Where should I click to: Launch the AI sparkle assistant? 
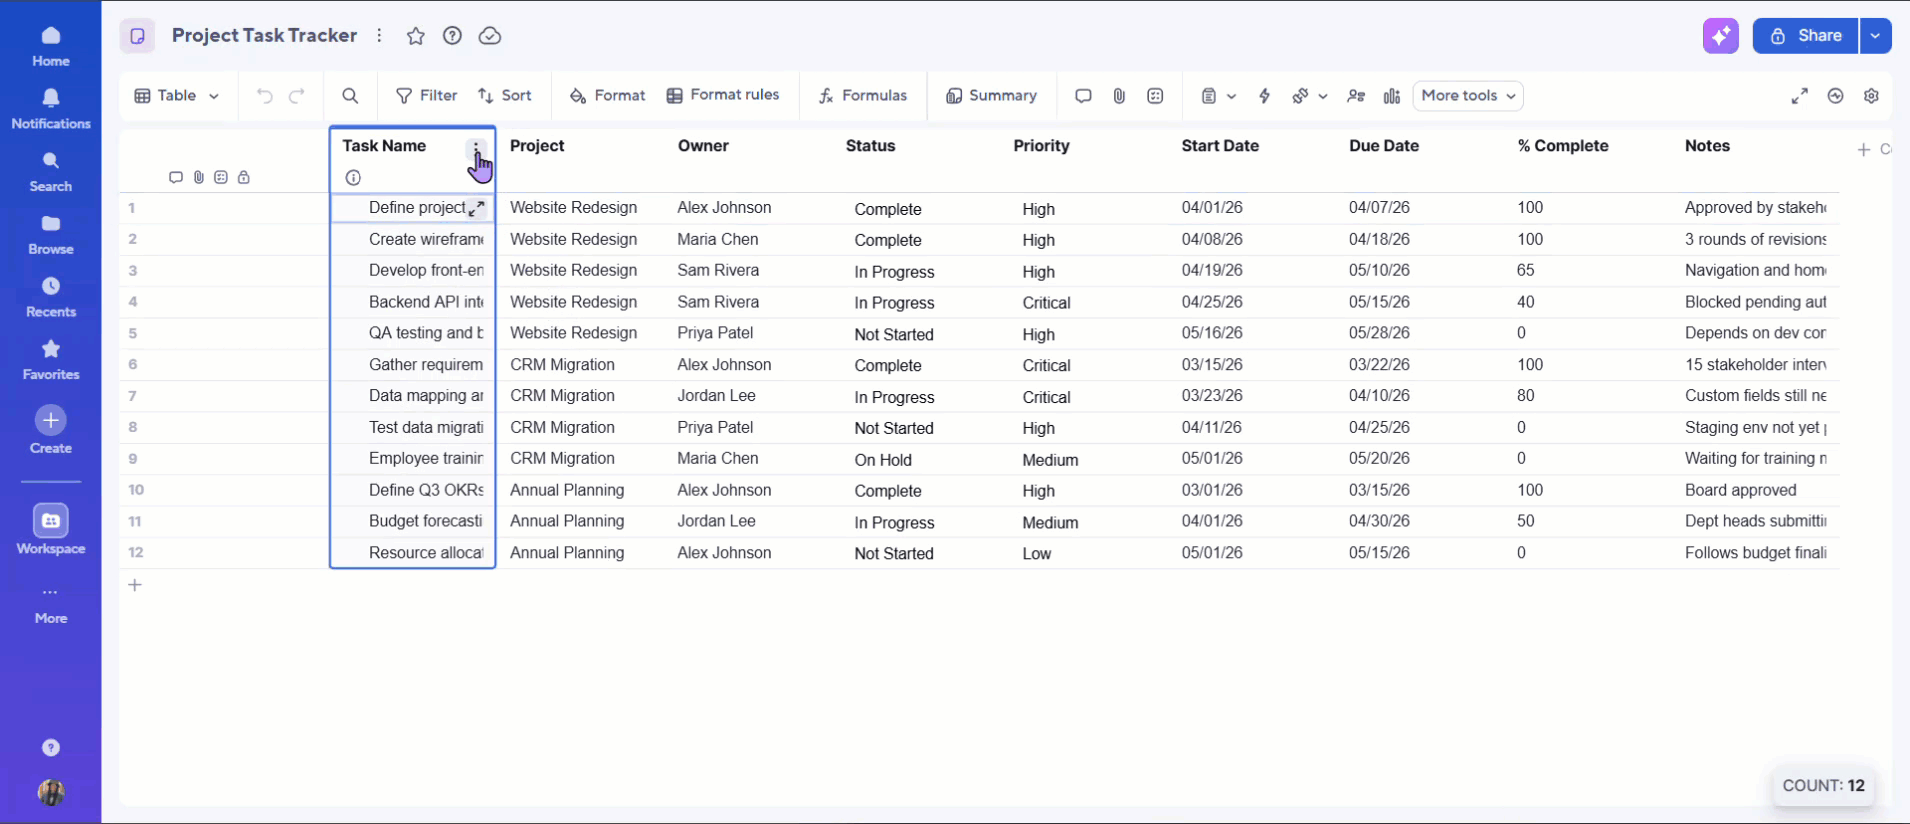(1721, 36)
